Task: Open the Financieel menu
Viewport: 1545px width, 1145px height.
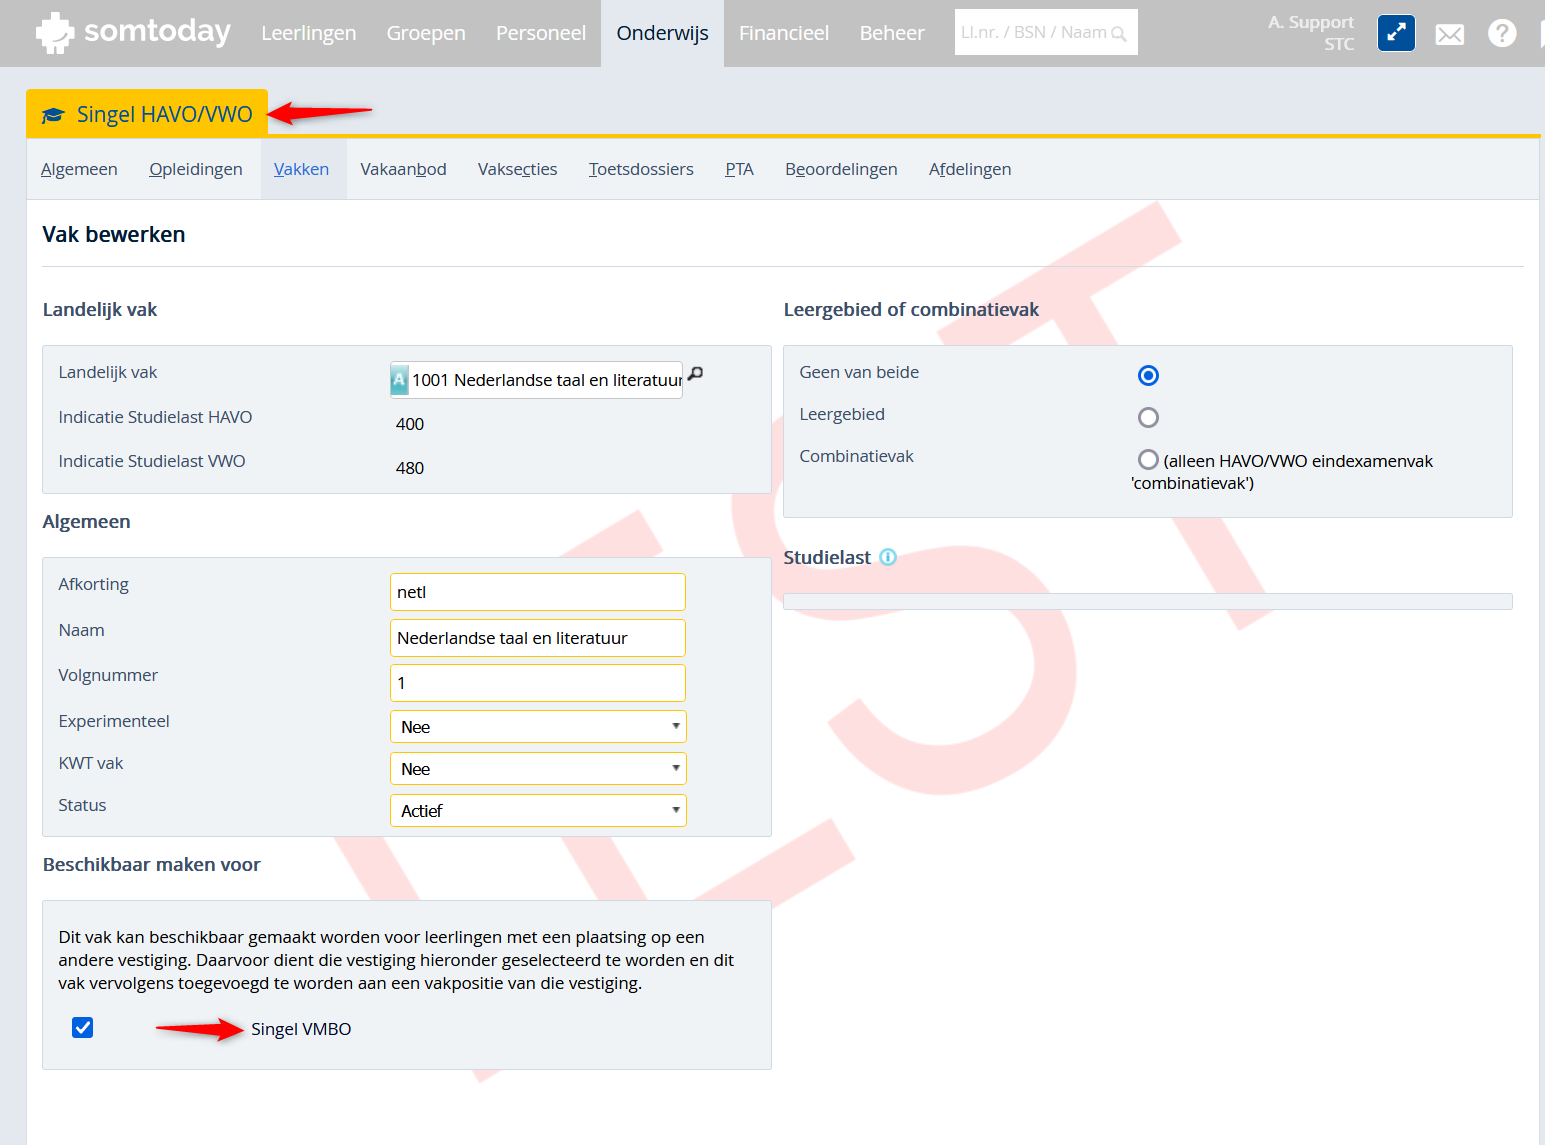Action: coord(784,33)
